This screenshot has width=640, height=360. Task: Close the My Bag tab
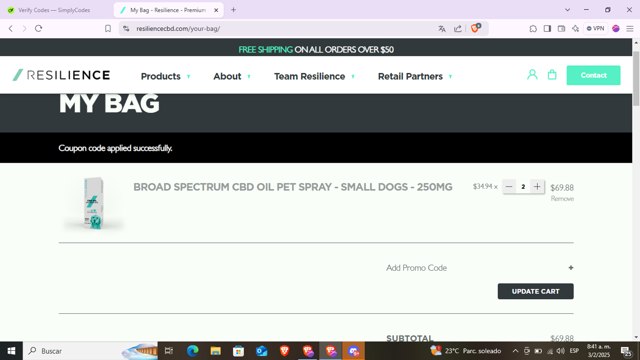click(x=216, y=10)
